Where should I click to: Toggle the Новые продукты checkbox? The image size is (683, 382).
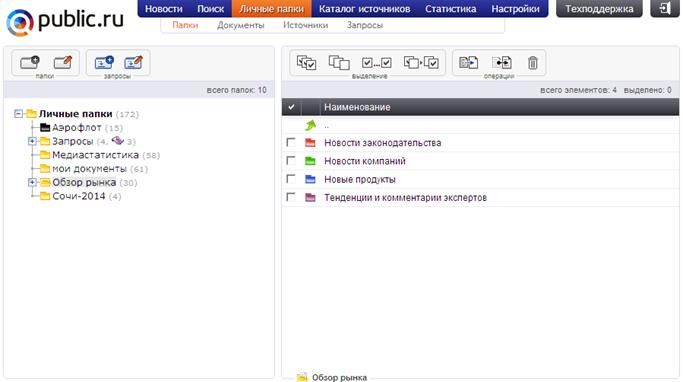(291, 179)
